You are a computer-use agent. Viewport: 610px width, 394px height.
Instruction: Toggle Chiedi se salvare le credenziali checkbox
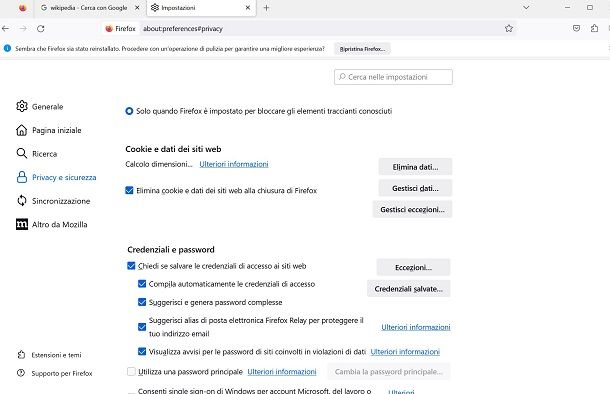pyautogui.click(x=131, y=266)
